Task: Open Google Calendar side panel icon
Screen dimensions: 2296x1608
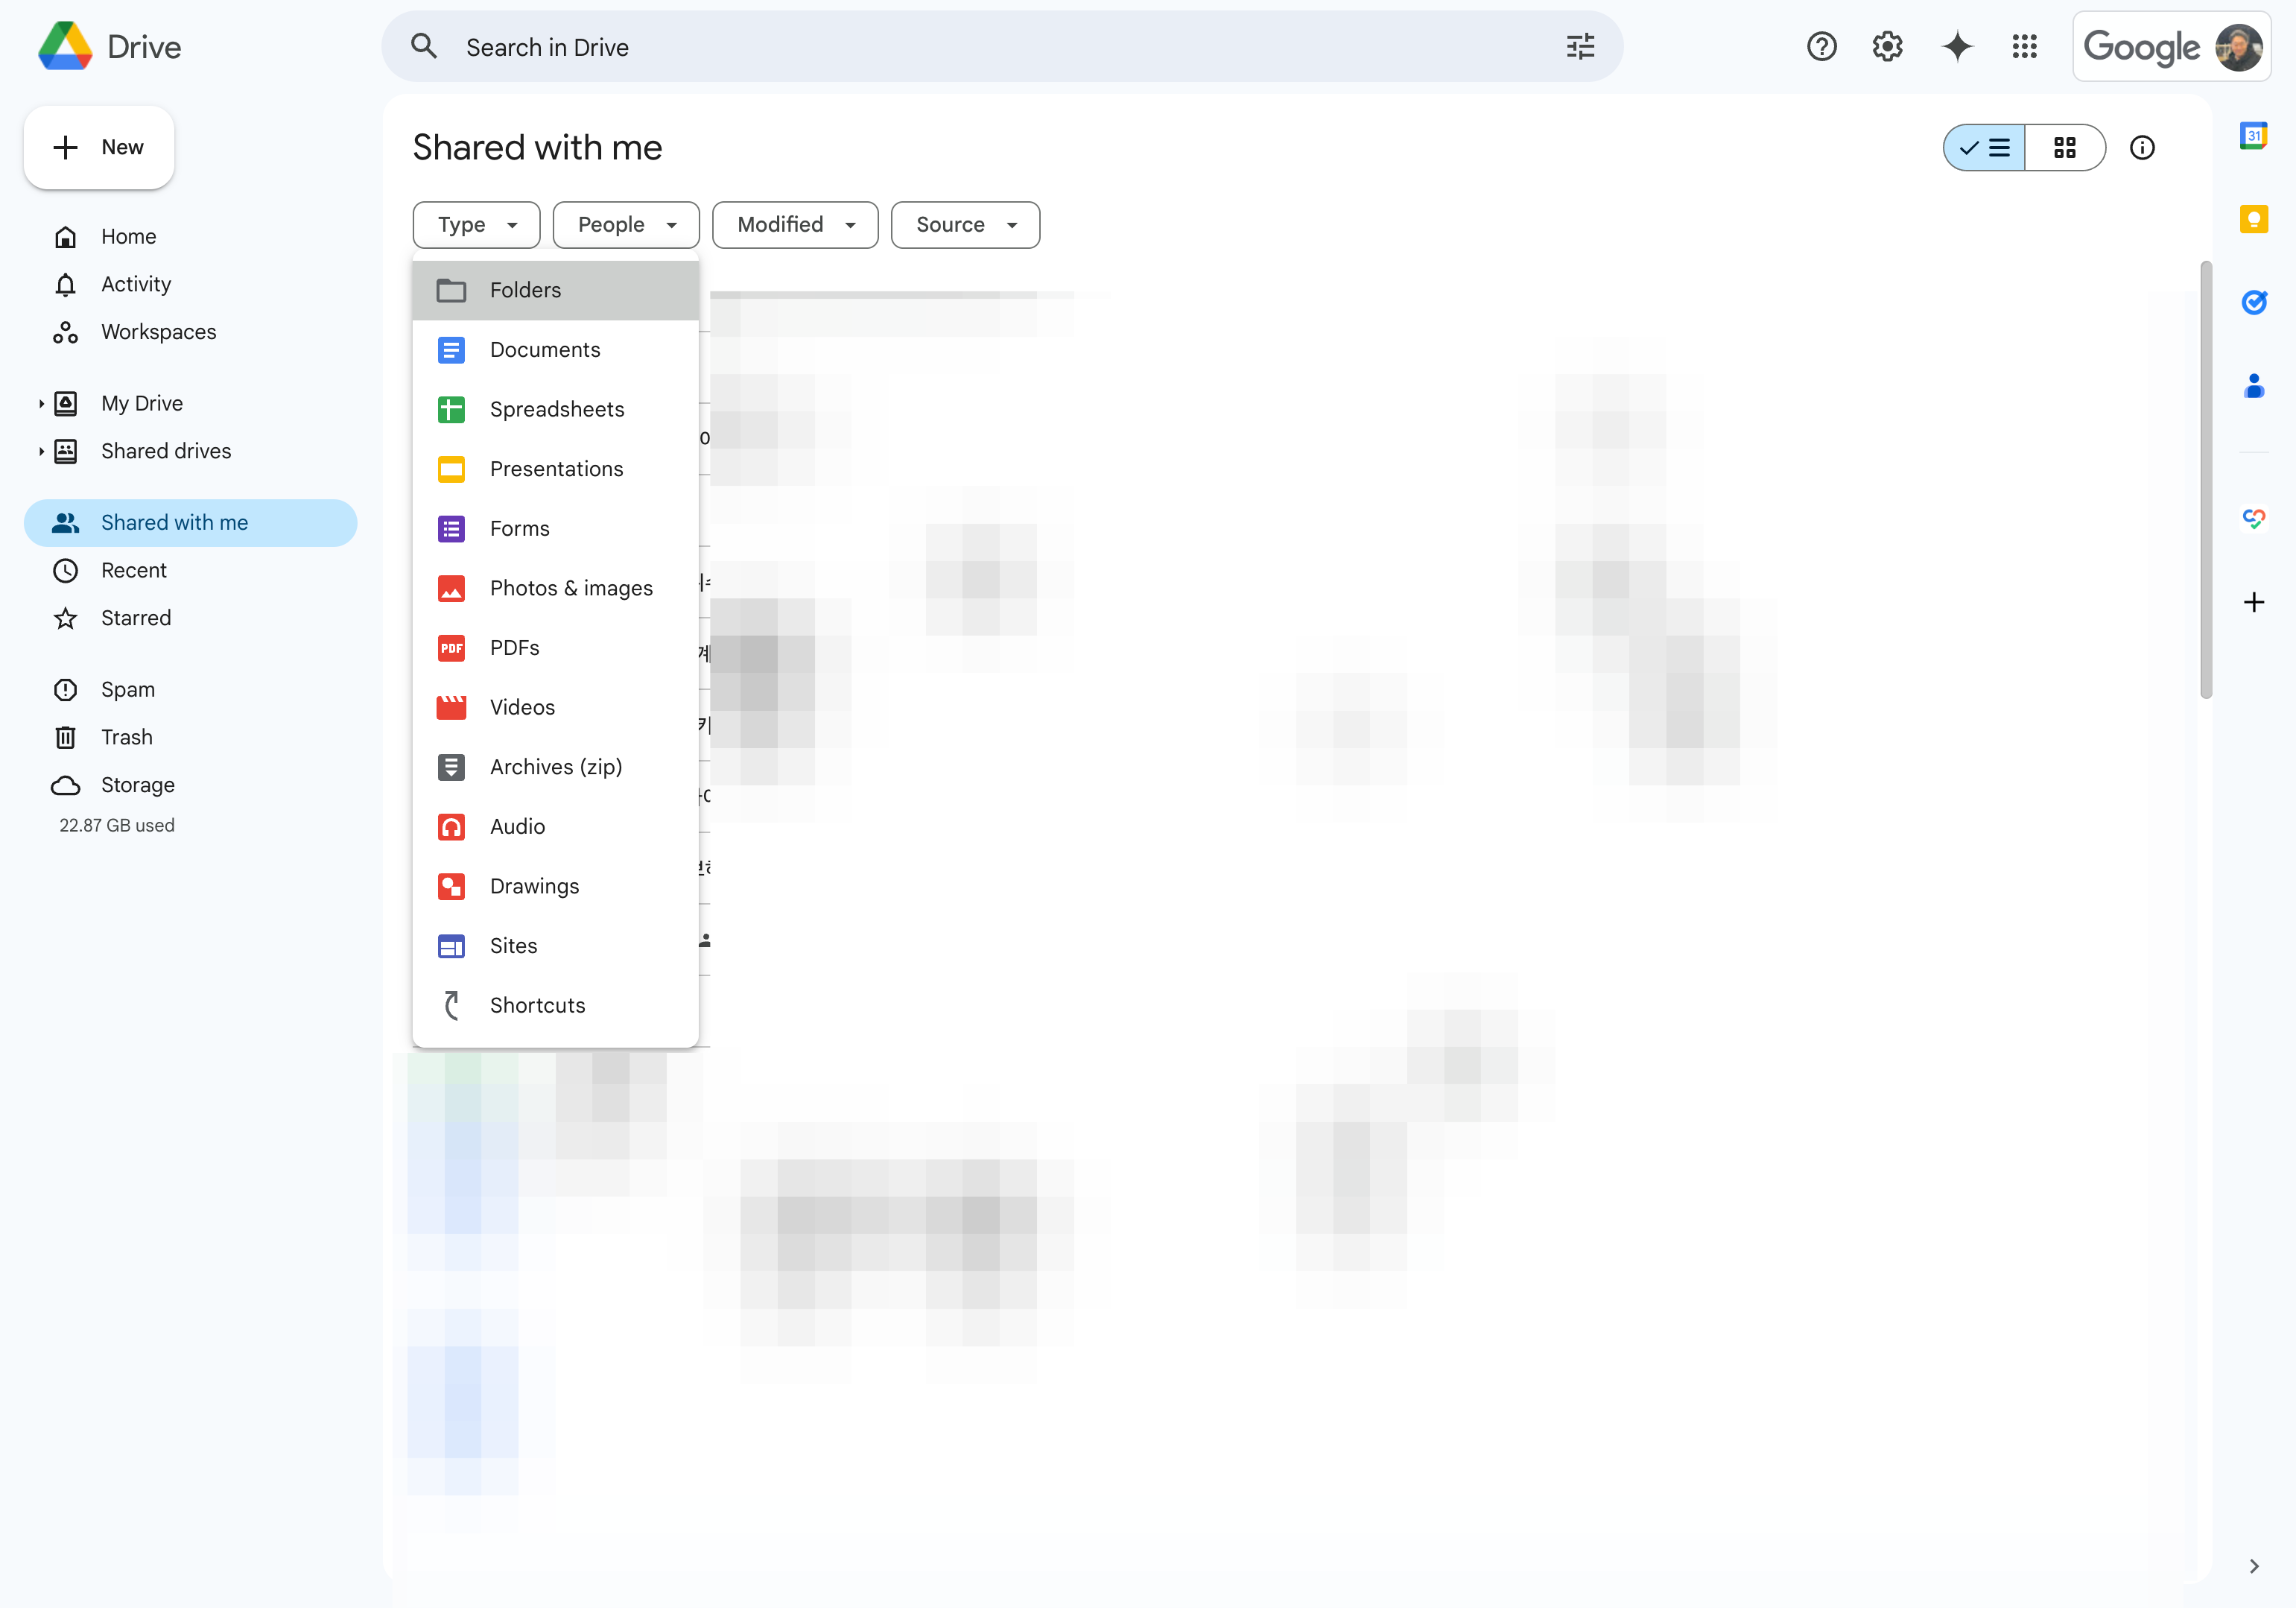Action: coord(2253,136)
